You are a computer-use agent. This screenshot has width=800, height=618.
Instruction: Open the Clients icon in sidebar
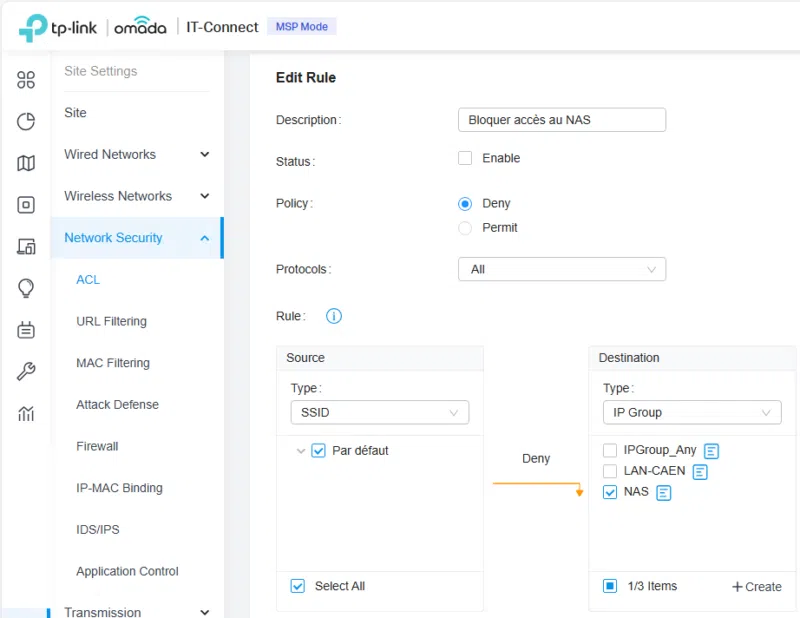click(26, 247)
